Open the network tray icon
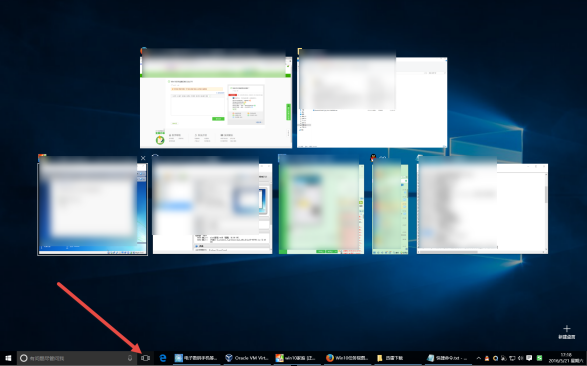Image resolution: width=587 pixels, height=366 pixels. (x=512, y=358)
